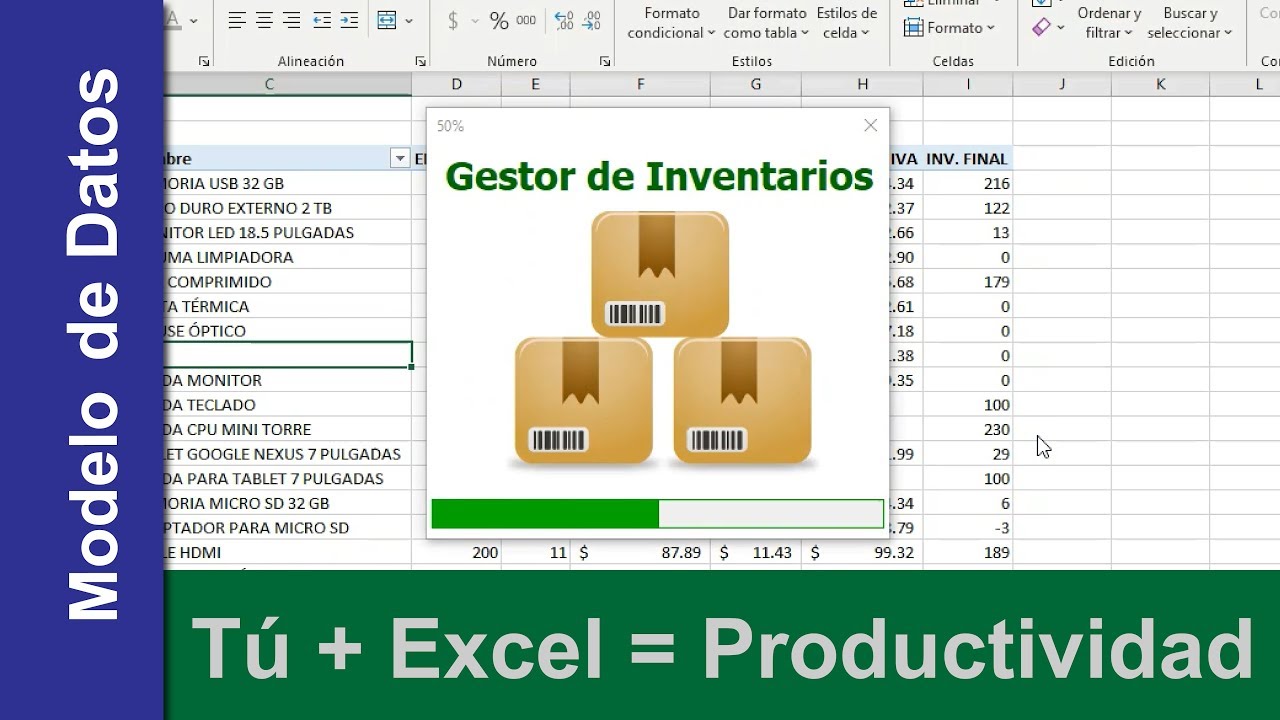Screen dimensions: 1280x720
Task: Open Formato condicional menu
Action: pos(671,23)
